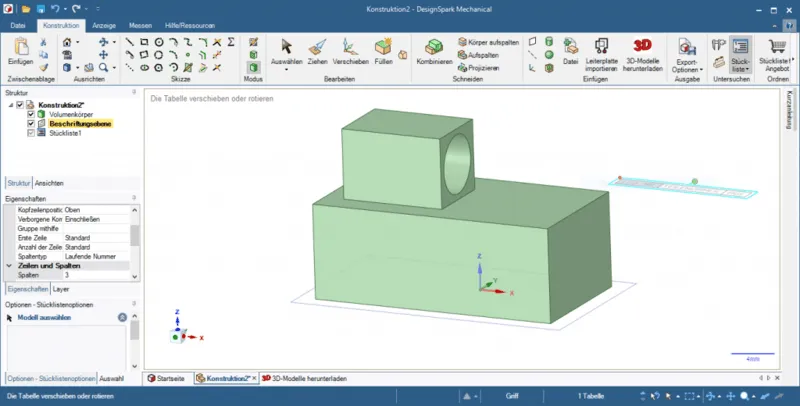800x406 pixels.
Task: Switch to the Ansichten panel tab
Action: tap(49, 183)
